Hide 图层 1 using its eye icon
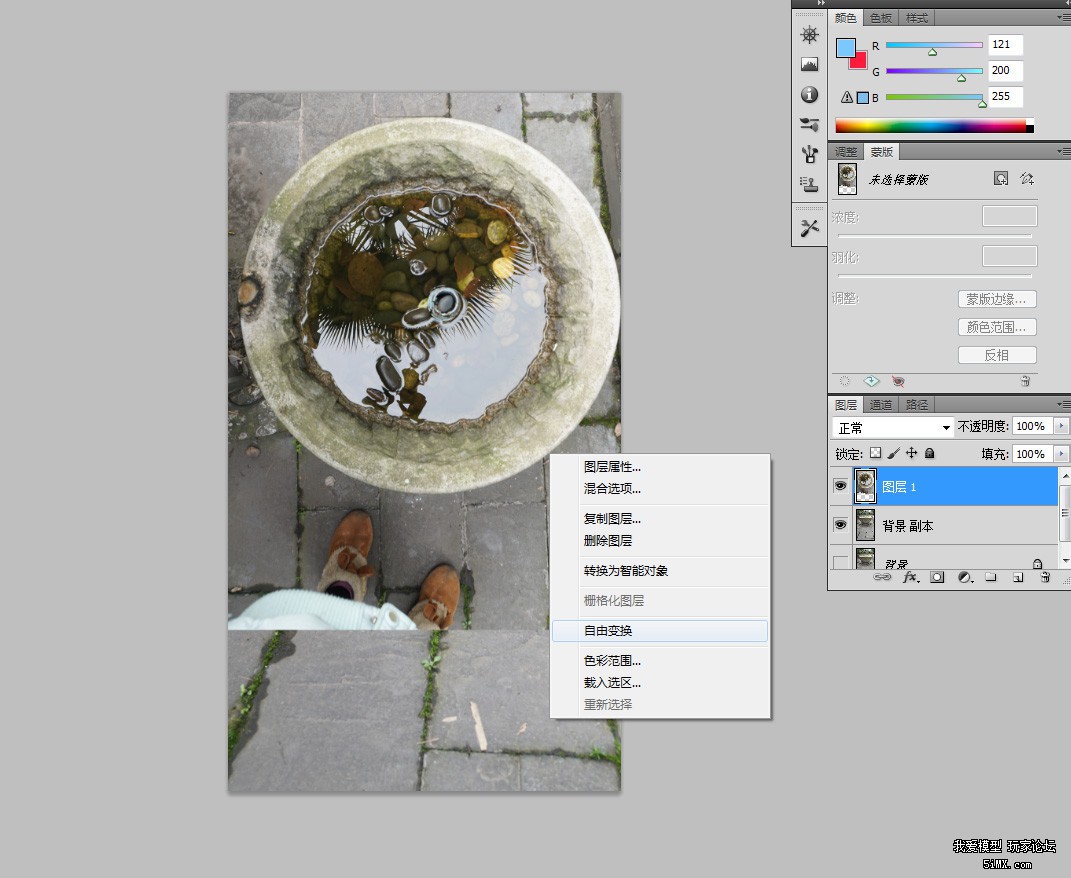 point(840,486)
